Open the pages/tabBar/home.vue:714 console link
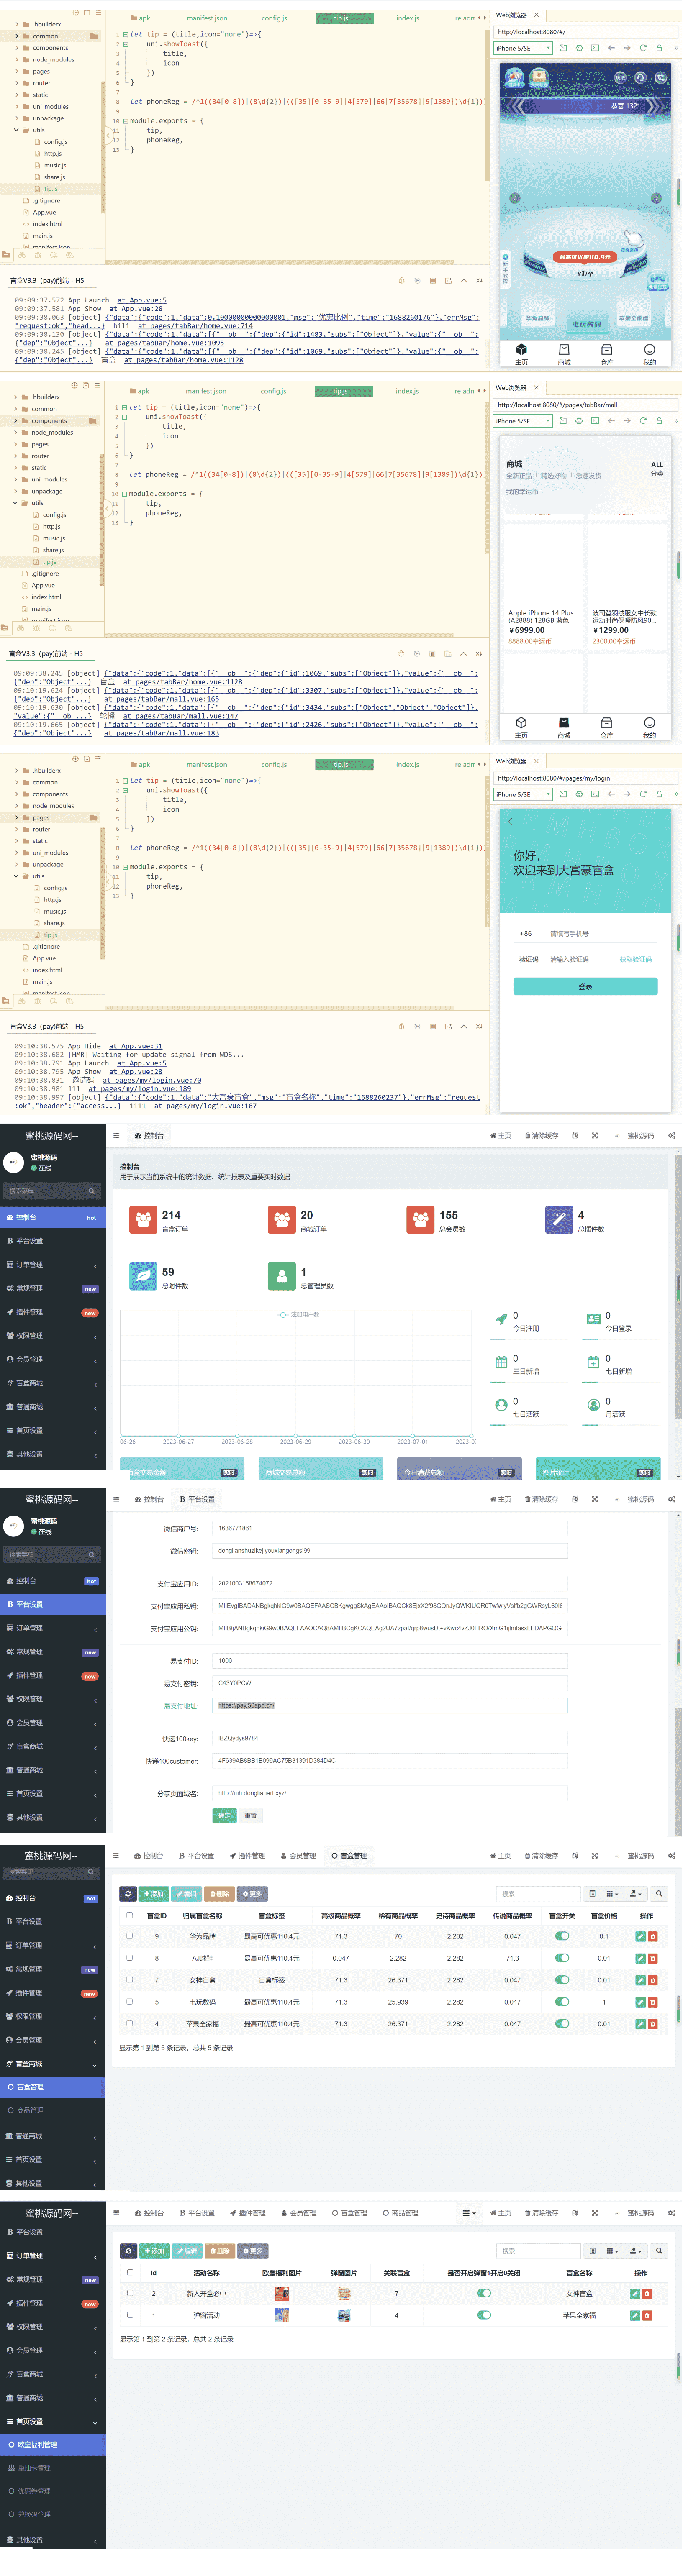 click(195, 326)
